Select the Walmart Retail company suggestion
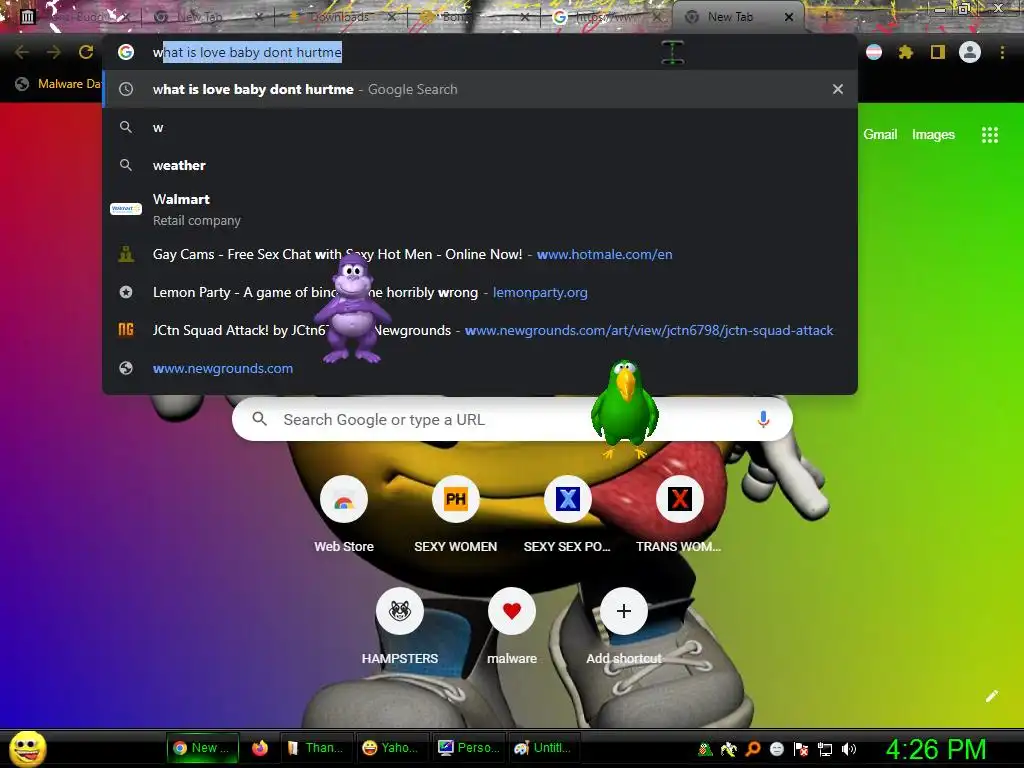1024x768 pixels. (480, 209)
